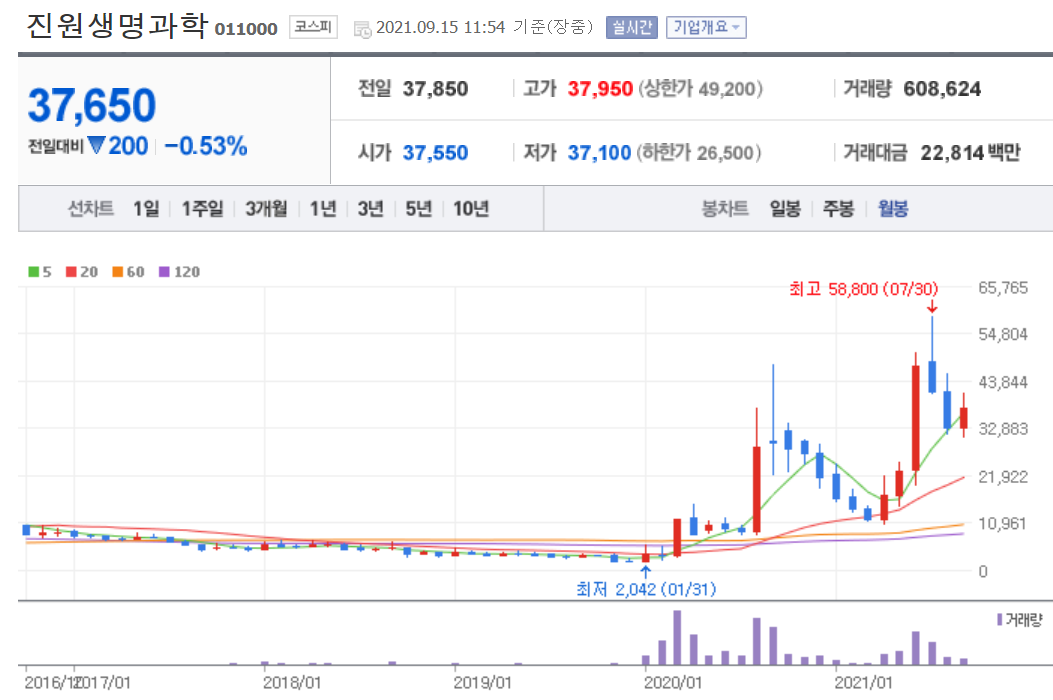The image size is (1053, 700).
Task: Click the 코스피 market badge
Action: point(313,27)
